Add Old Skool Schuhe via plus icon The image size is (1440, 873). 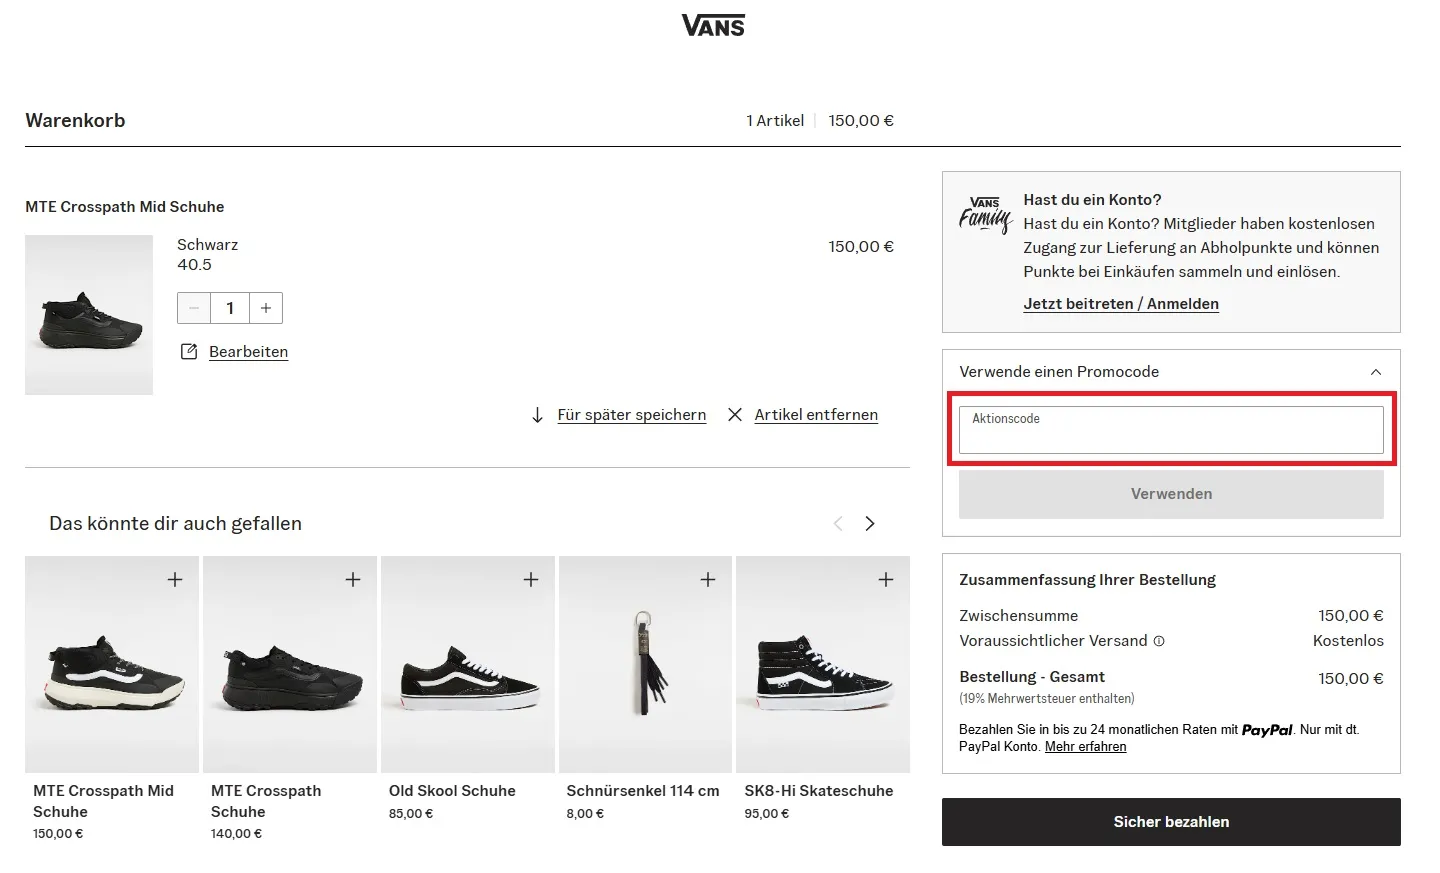(531, 578)
